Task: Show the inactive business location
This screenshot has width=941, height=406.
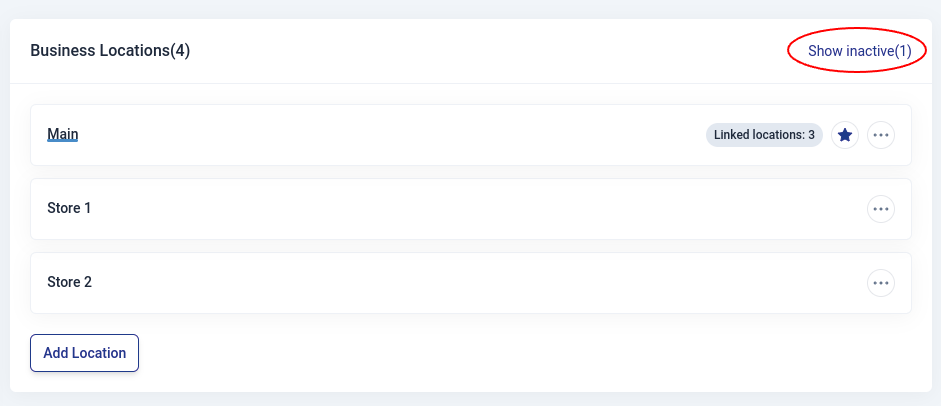Action: 860,51
